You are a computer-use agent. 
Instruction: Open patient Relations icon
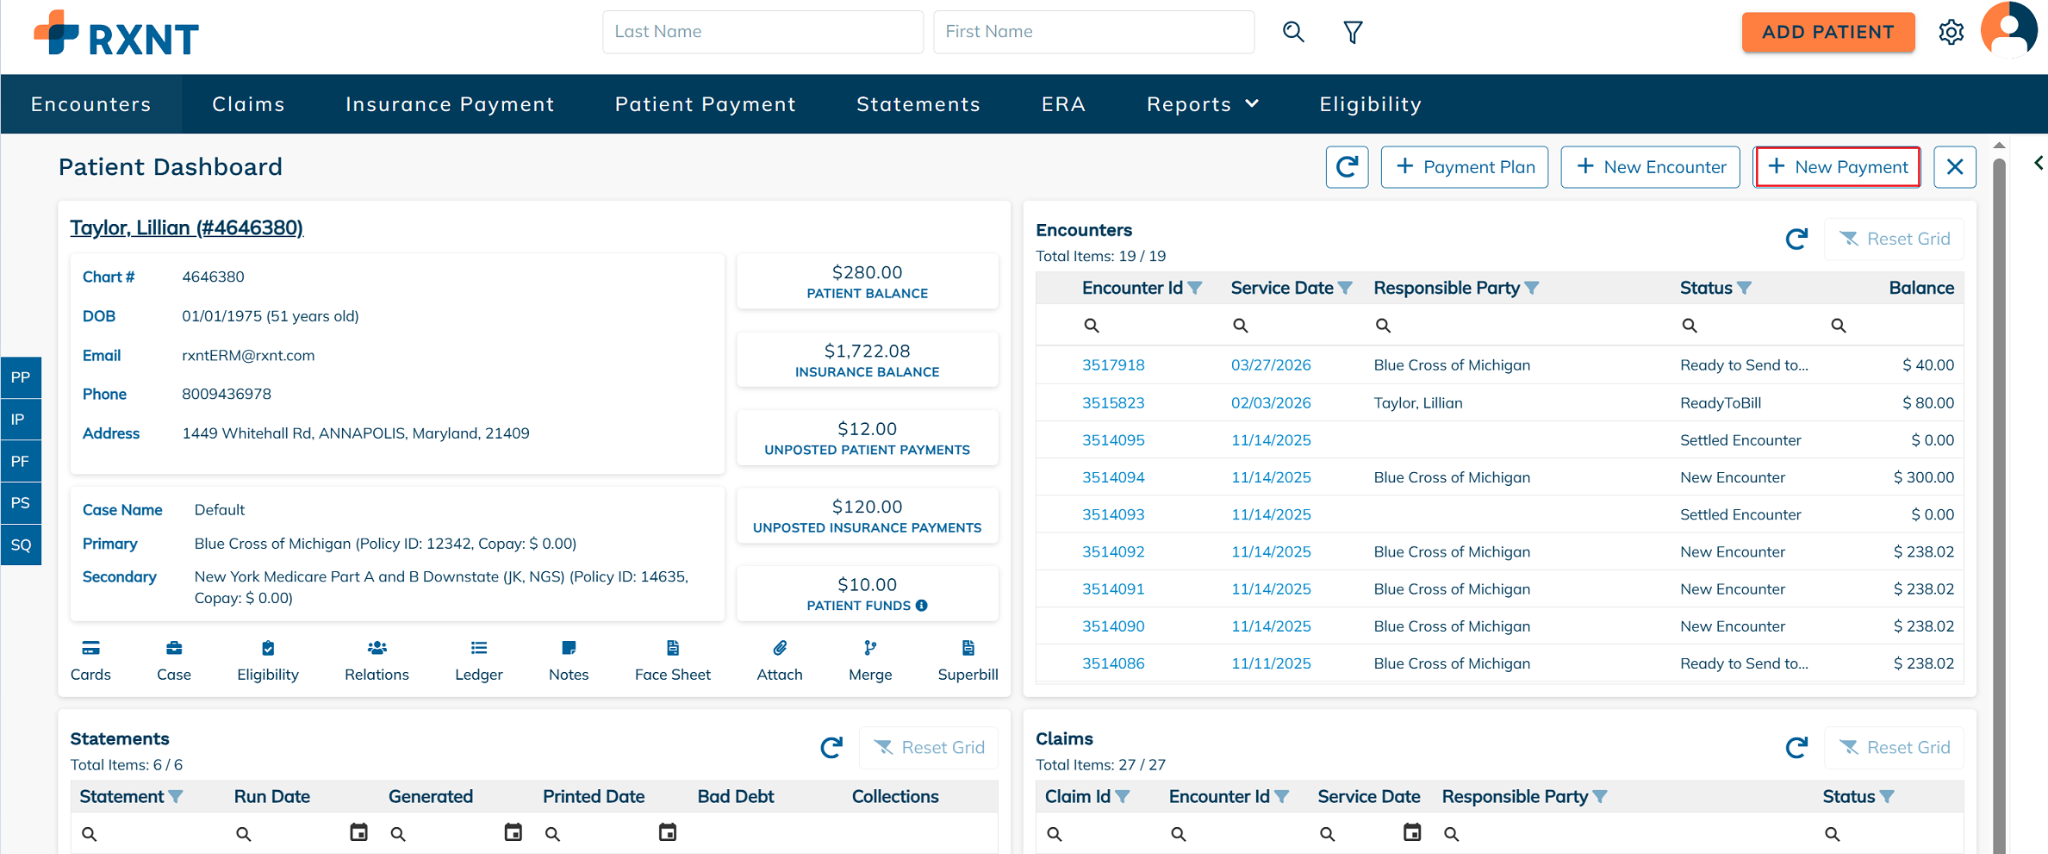tap(376, 648)
